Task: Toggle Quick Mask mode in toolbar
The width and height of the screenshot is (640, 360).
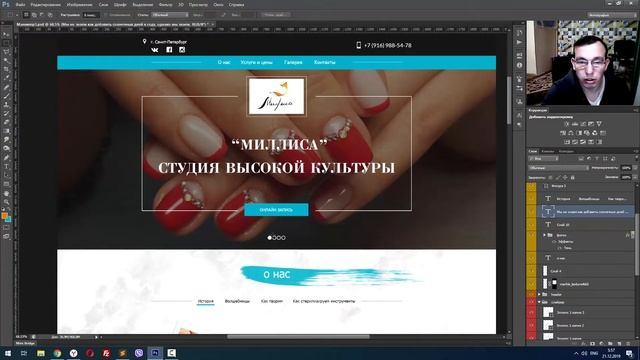Action: (6, 228)
